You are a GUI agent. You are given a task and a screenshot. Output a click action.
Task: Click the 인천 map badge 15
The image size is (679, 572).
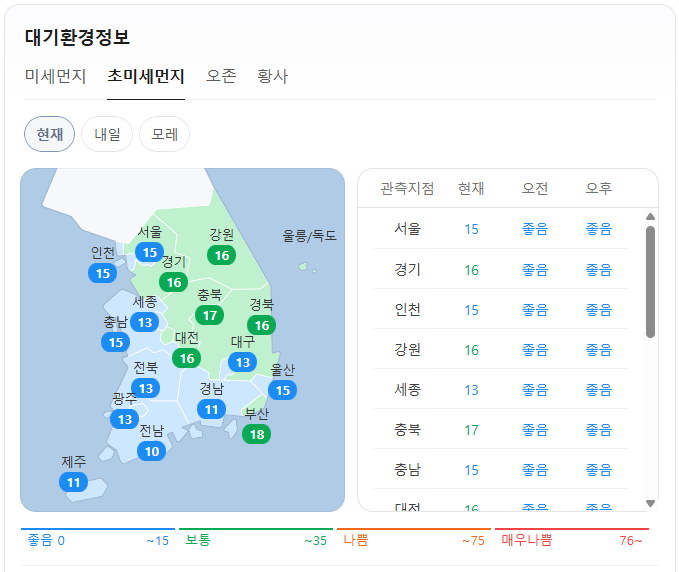[x=103, y=273]
